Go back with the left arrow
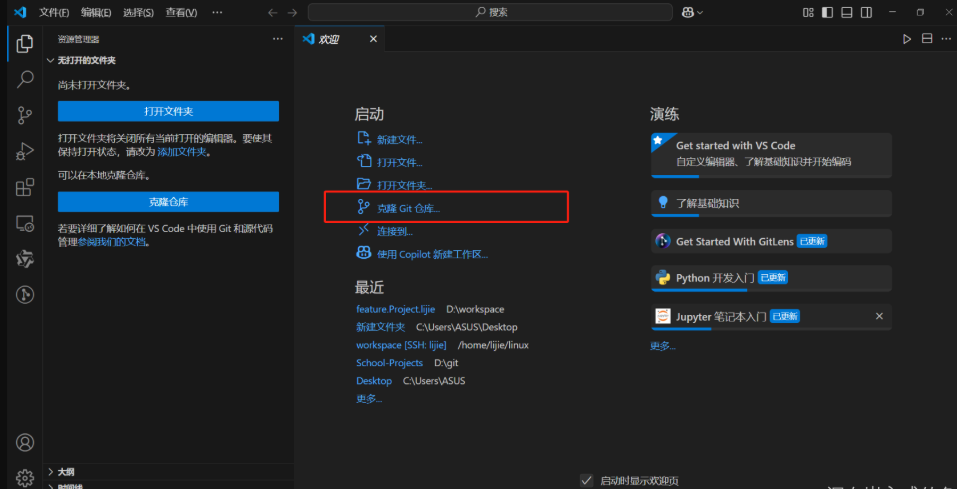The height and width of the screenshot is (489, 957). pos(273,12)
